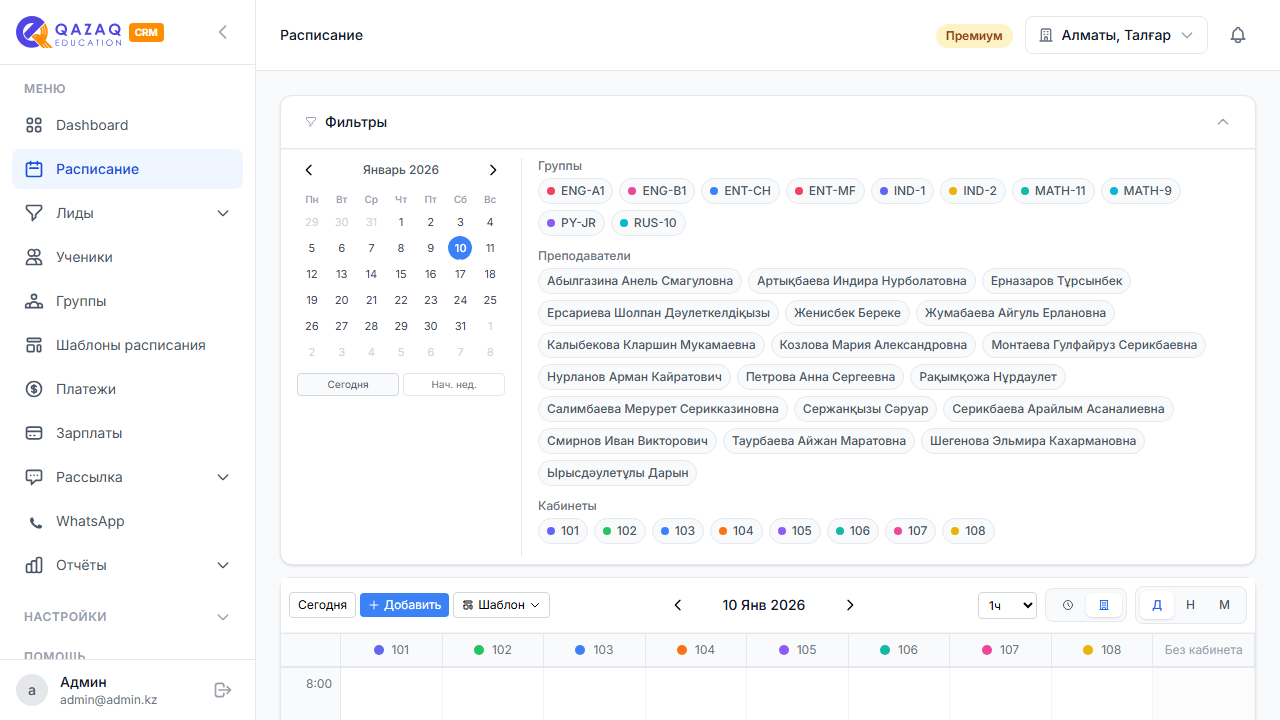
Task: Toggle the ENG-A1 group filter
Action: [x=576, y=191]
